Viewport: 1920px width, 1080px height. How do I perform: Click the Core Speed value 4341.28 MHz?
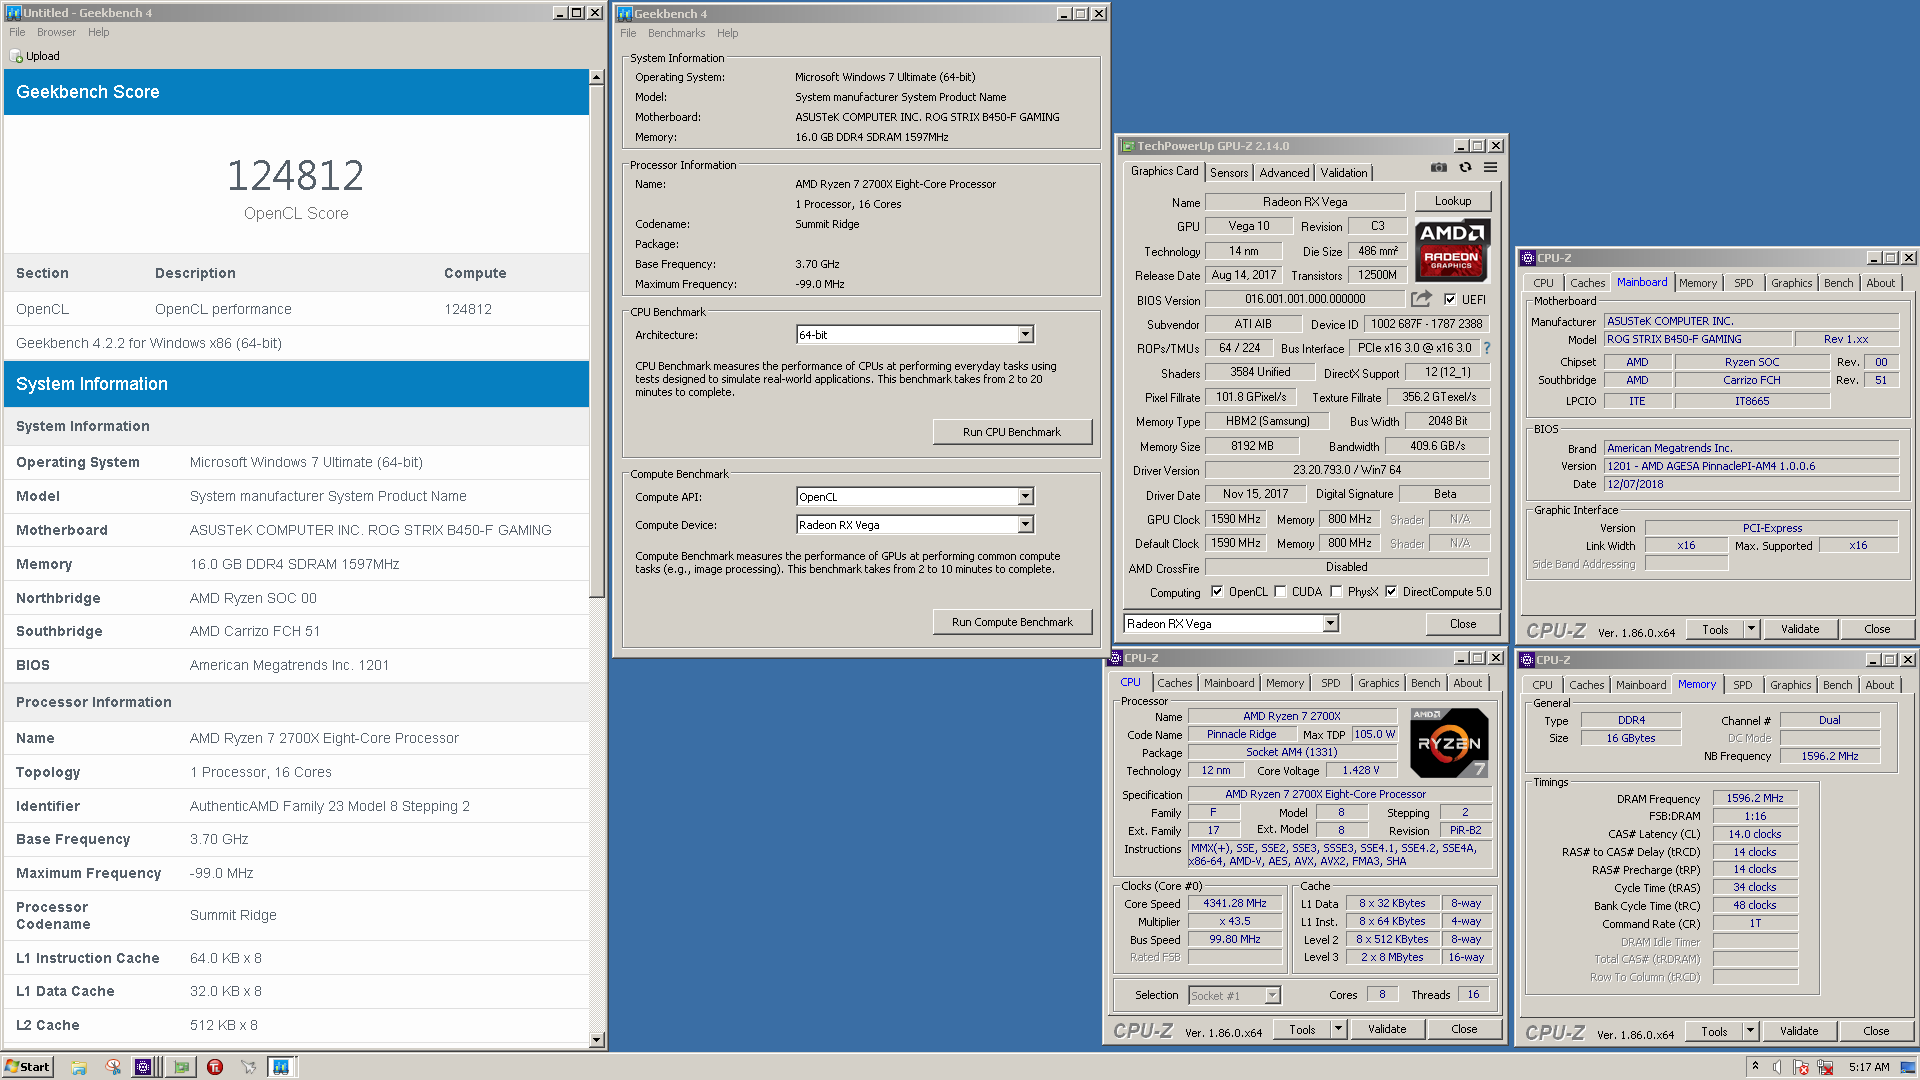coord(1235,903)
